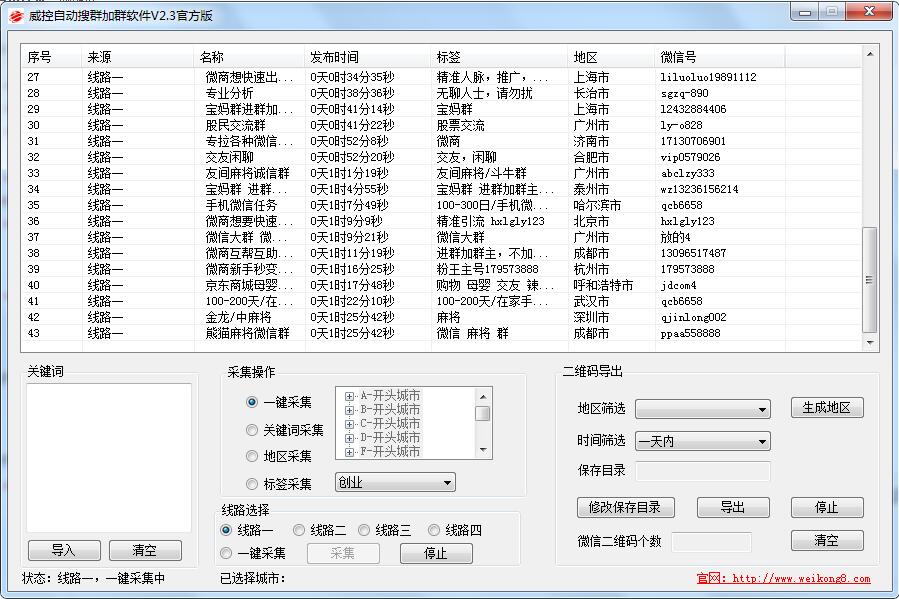Click the 发布时间 column header

coord(334,57)
